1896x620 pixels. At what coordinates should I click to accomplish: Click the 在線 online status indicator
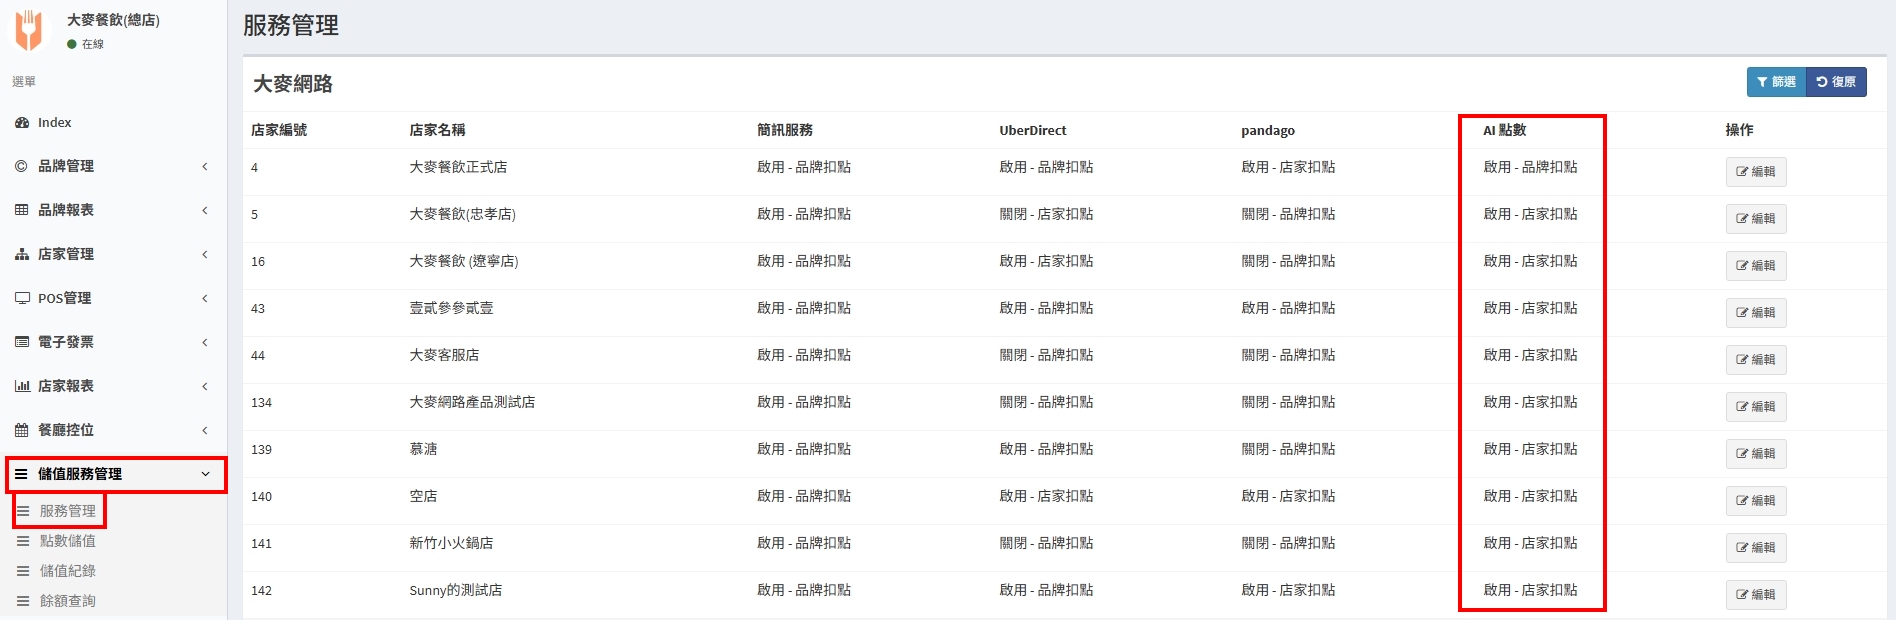coord(85,44)
